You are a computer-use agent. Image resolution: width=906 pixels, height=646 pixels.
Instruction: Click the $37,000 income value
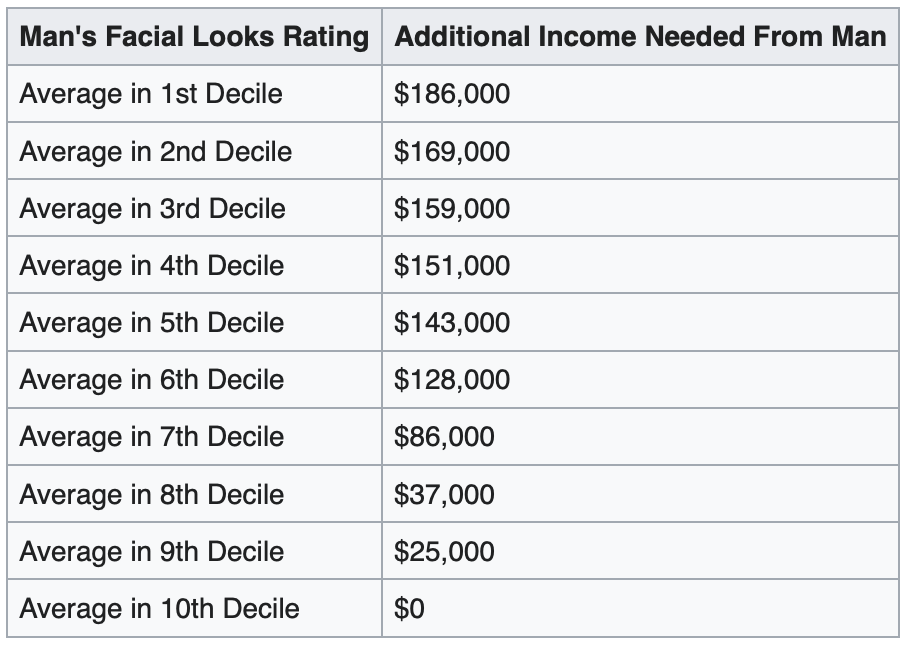coord(444,495)
